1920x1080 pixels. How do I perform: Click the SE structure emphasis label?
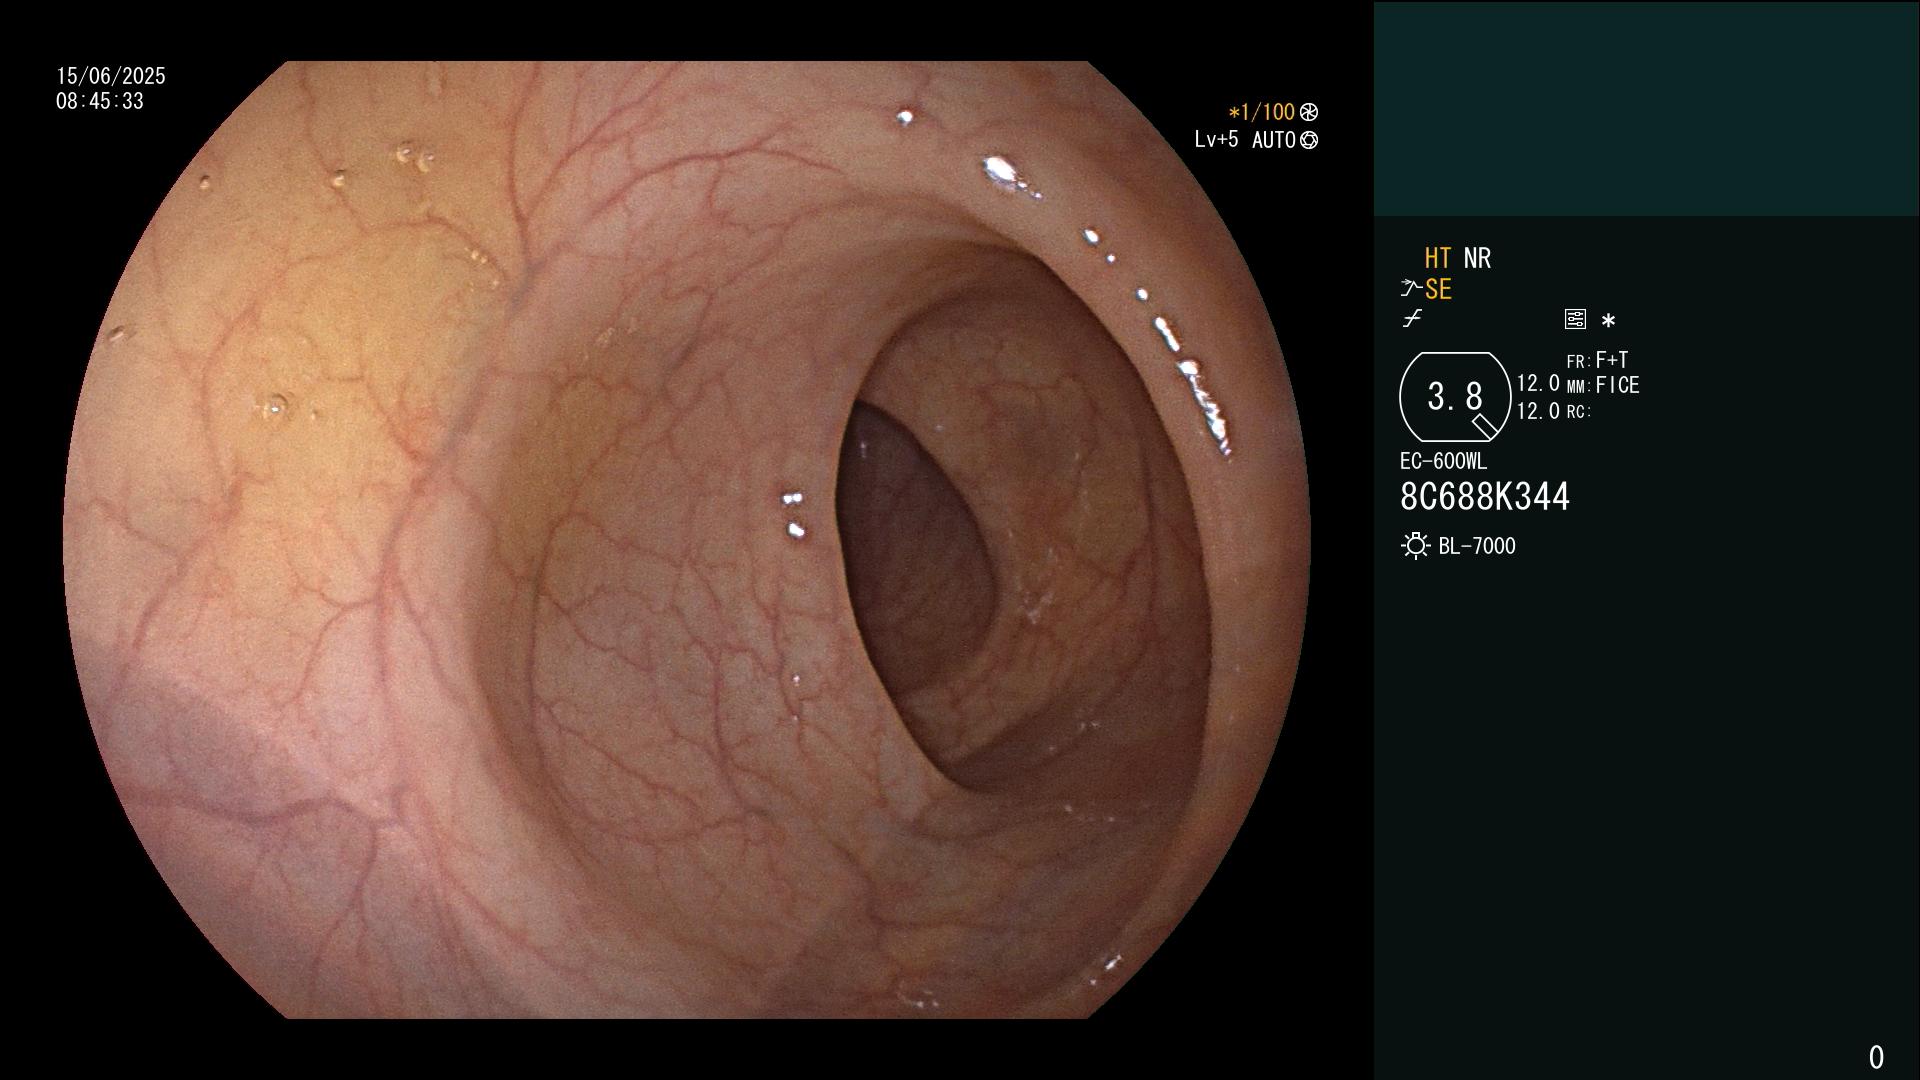pos(1438,289)
